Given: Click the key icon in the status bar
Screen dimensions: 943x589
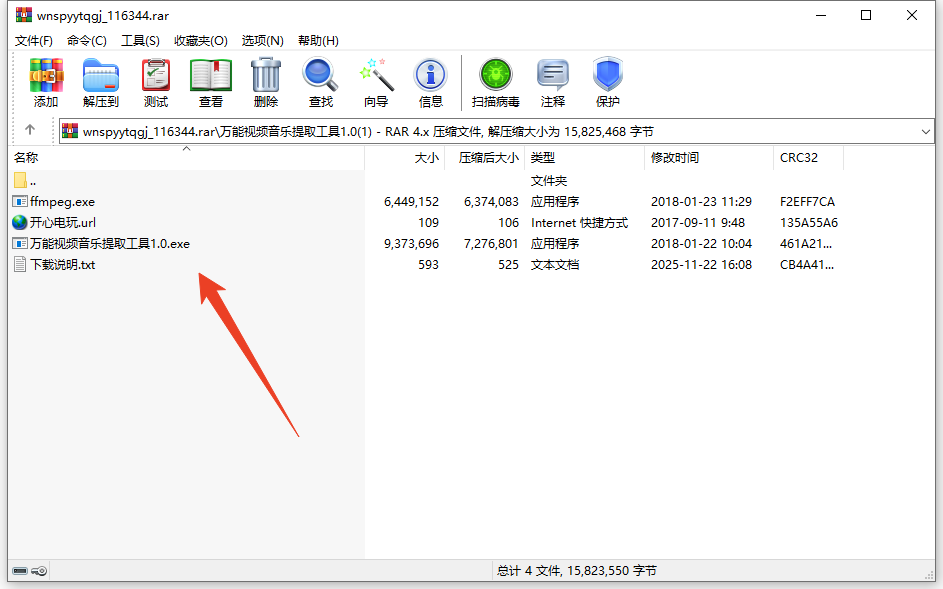Looking at the screenshot, I should click(39, 570).
